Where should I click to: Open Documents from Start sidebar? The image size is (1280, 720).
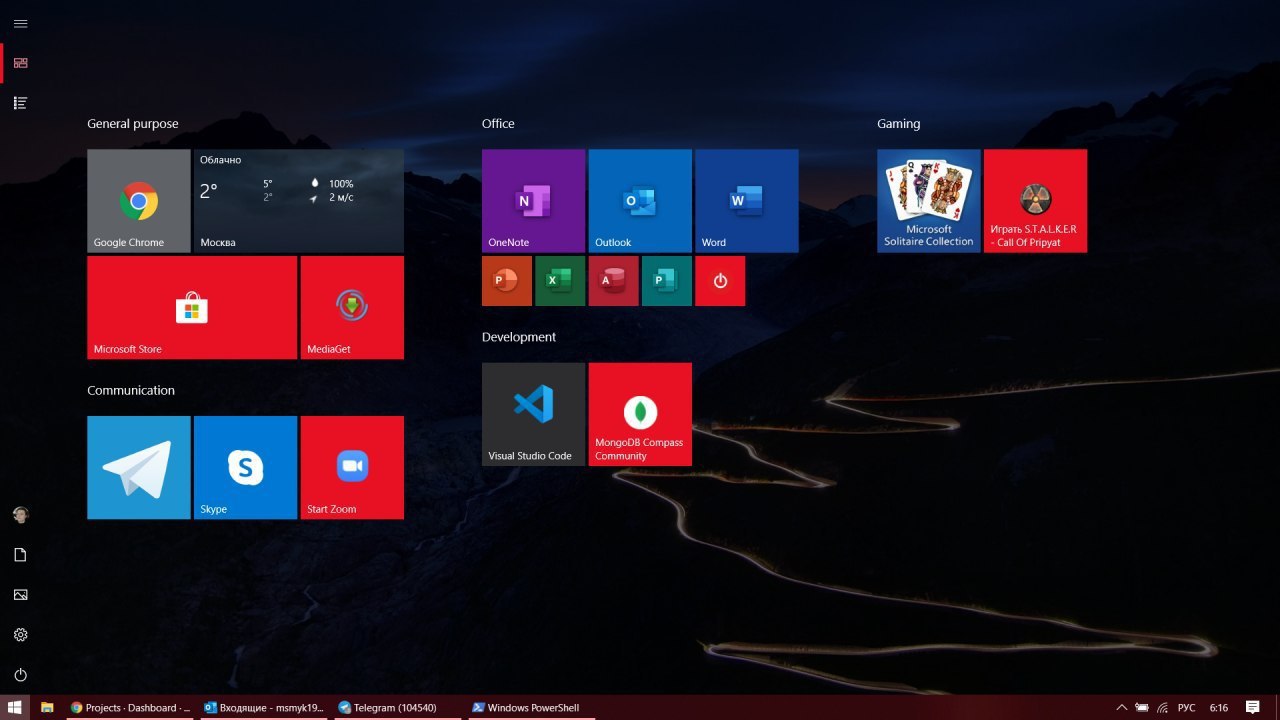(x=20, y=555)
